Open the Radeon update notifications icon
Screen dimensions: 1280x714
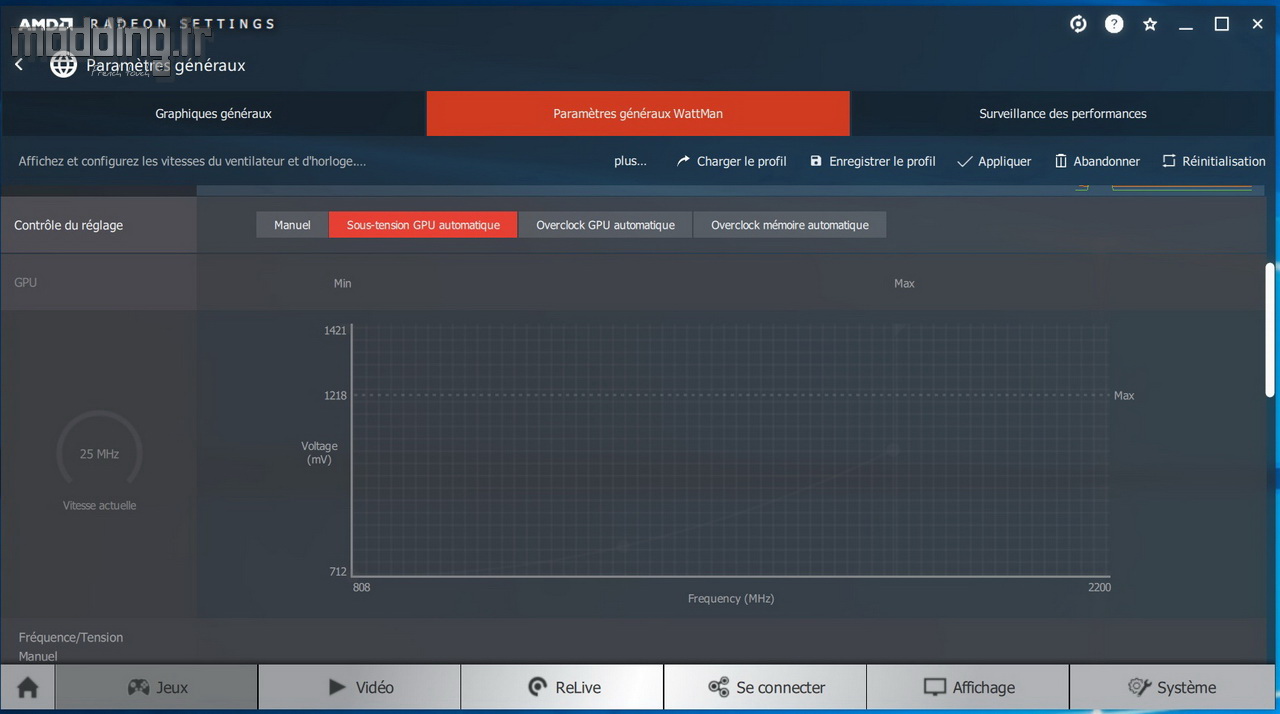click(x=1078, y=24)
